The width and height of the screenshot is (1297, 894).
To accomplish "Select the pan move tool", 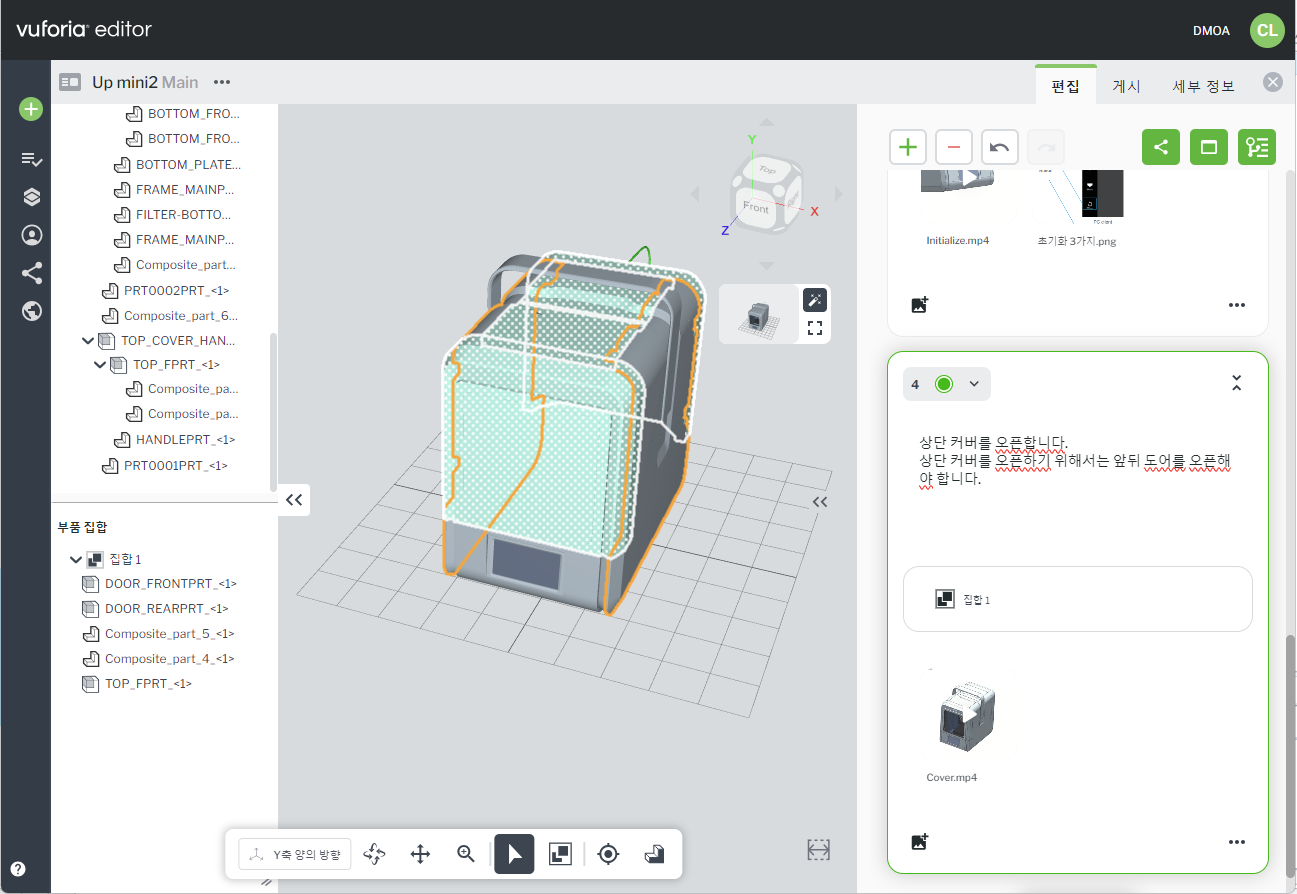I will [420, 854].
